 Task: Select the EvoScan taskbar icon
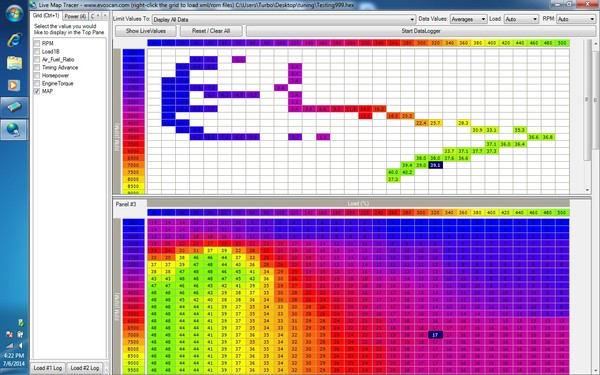point(14,107)
